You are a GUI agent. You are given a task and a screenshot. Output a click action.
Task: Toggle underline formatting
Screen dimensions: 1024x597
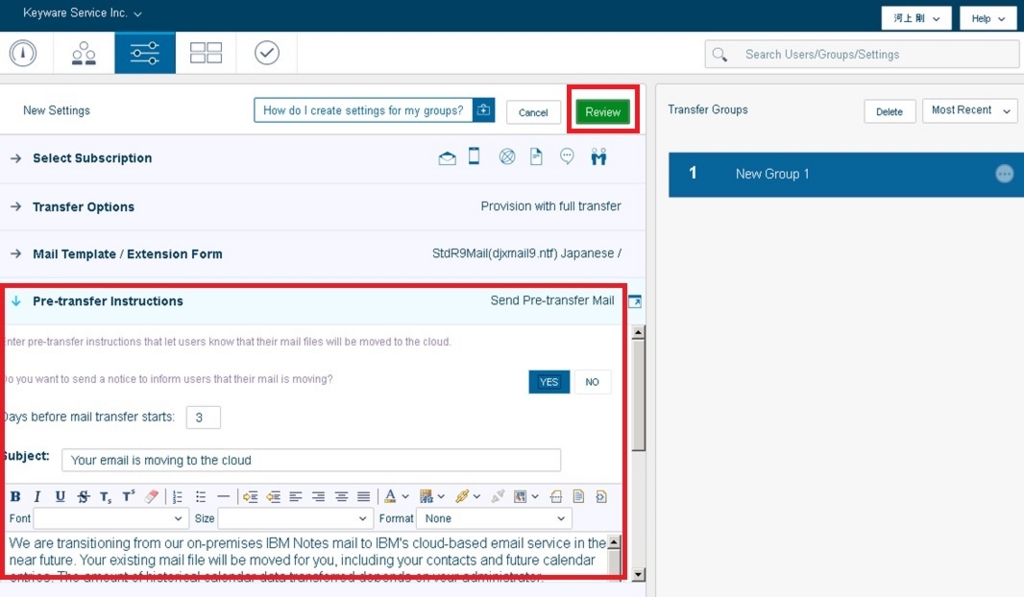point(60,496)
